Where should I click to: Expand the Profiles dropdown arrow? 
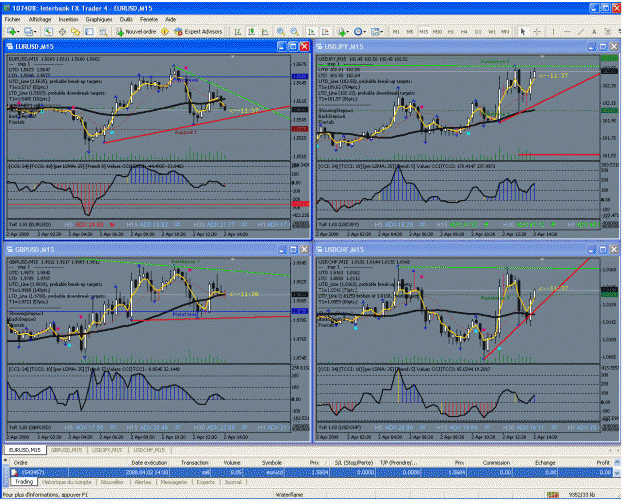[x=35, y=32]
